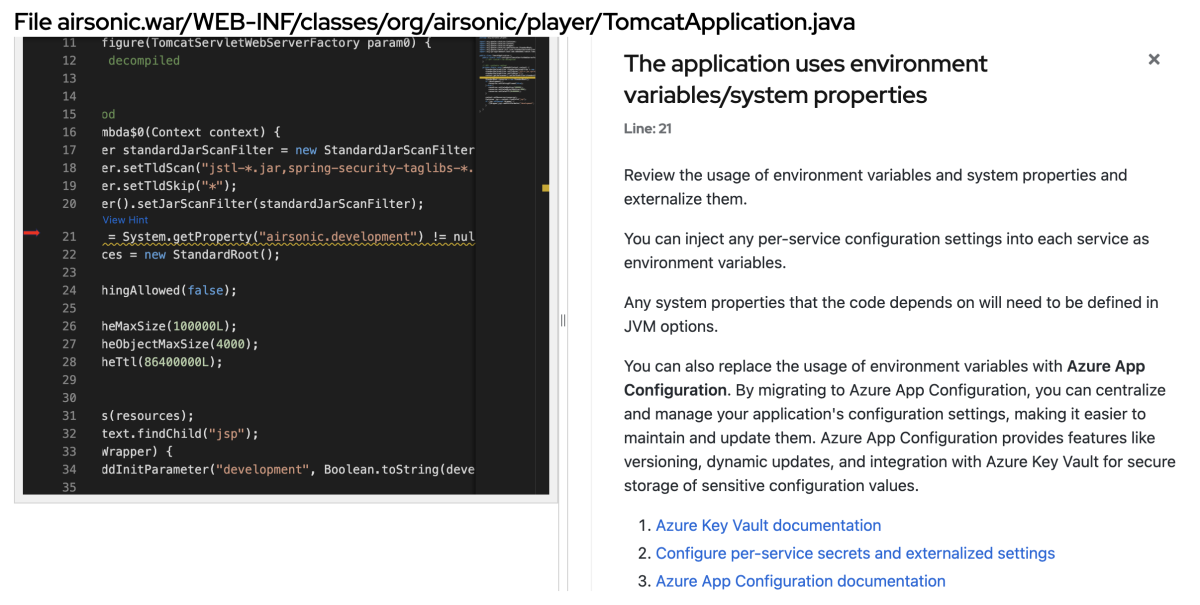Click the "Line: 21" label
Screen dimensions: 1200x605
pos(647,129)
